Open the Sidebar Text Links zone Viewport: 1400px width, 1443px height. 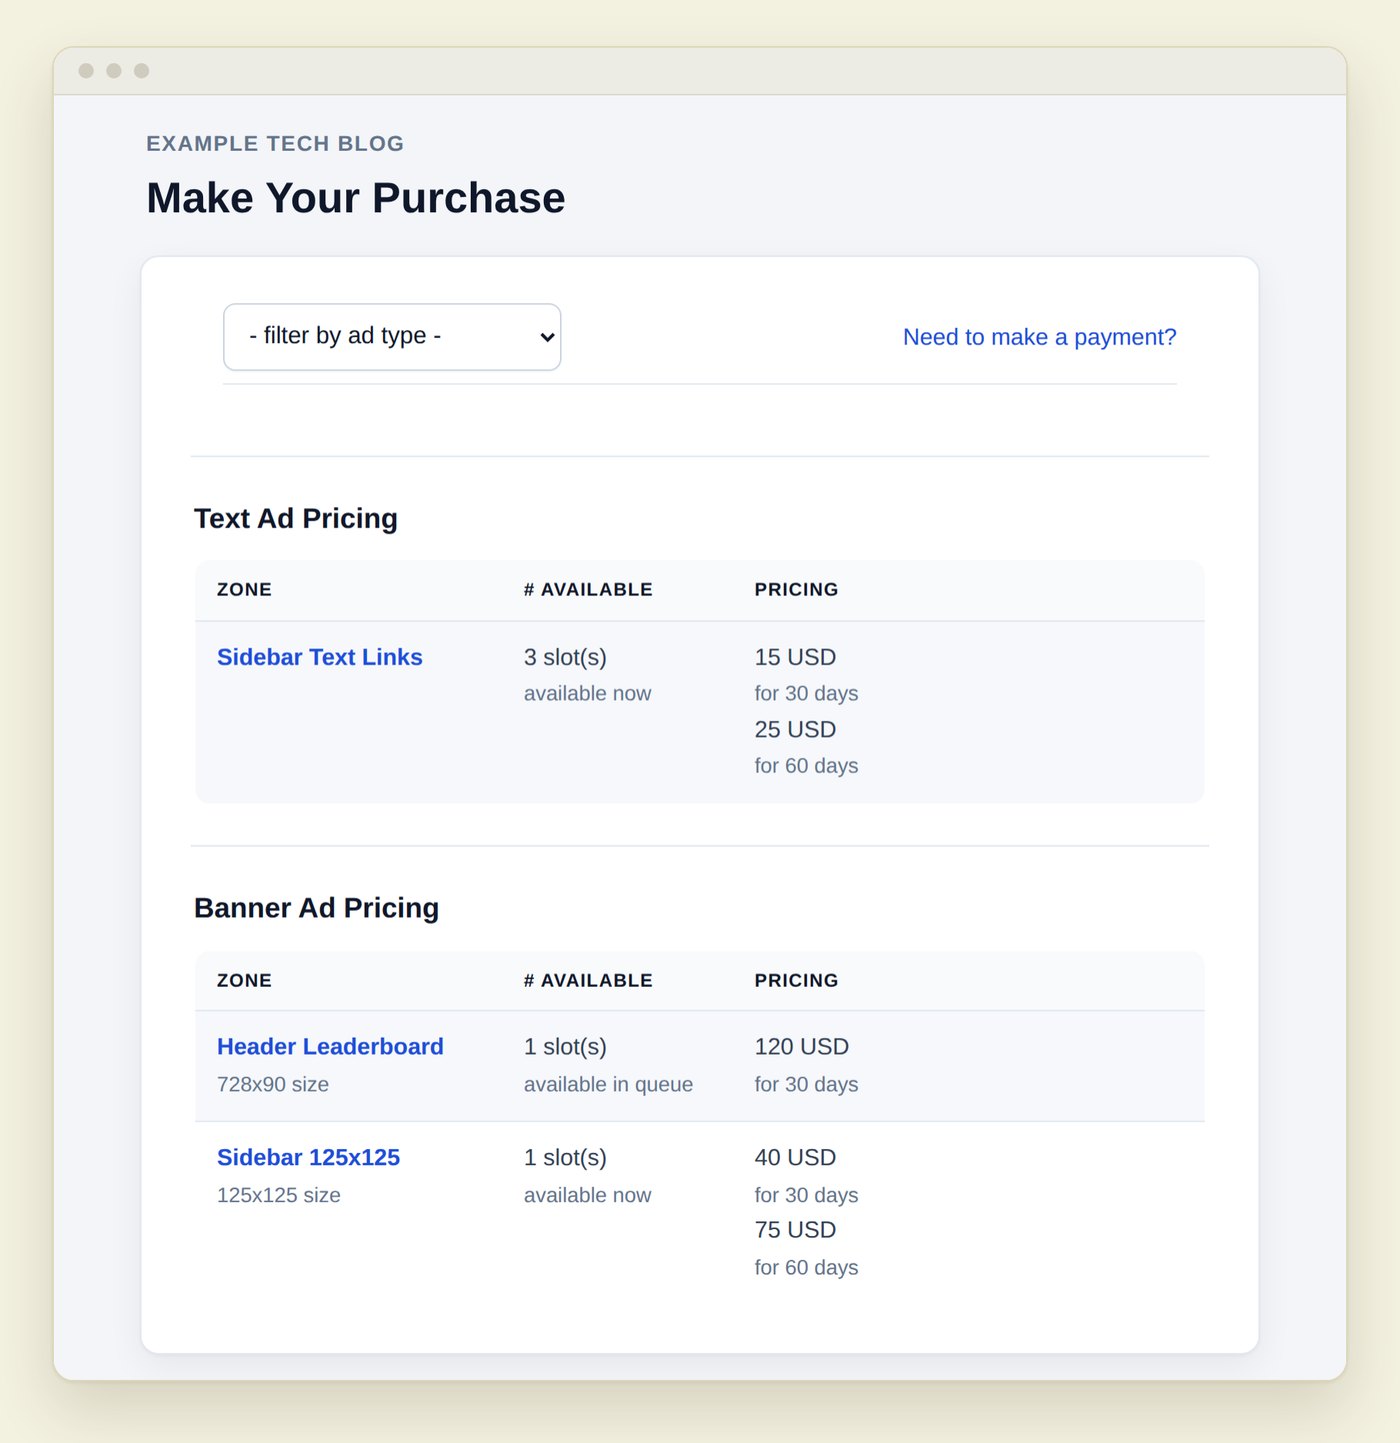(x=320, y=657)
